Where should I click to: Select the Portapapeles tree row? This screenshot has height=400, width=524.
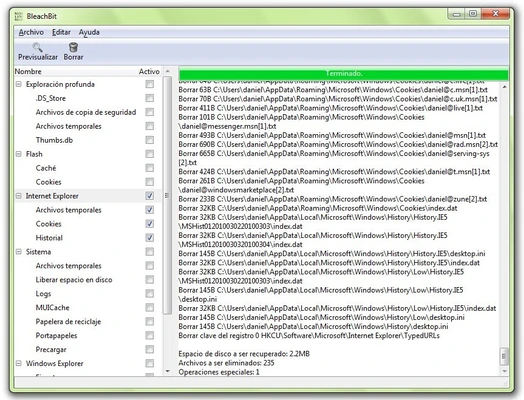(88, 336)
